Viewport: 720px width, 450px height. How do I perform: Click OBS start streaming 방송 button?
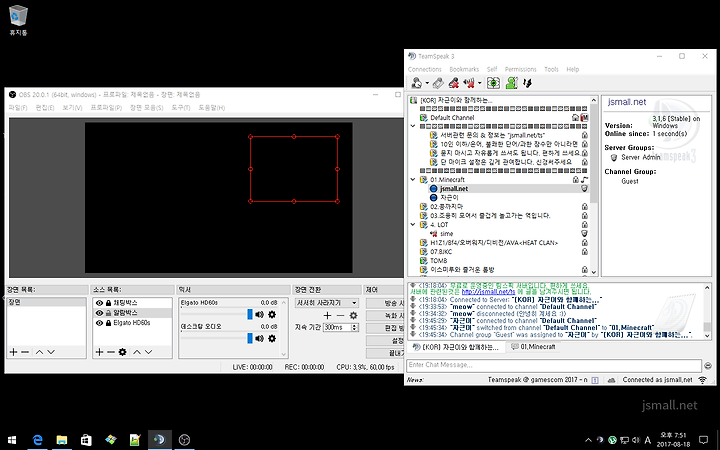pyautogui.click(x=385, y=303)
